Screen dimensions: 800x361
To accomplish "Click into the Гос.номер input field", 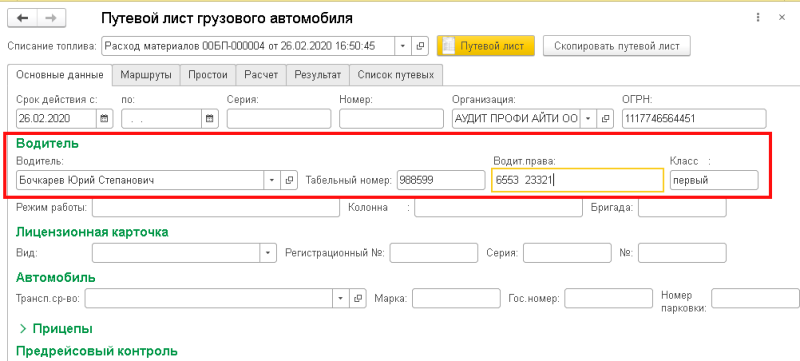I will [608, 298].
